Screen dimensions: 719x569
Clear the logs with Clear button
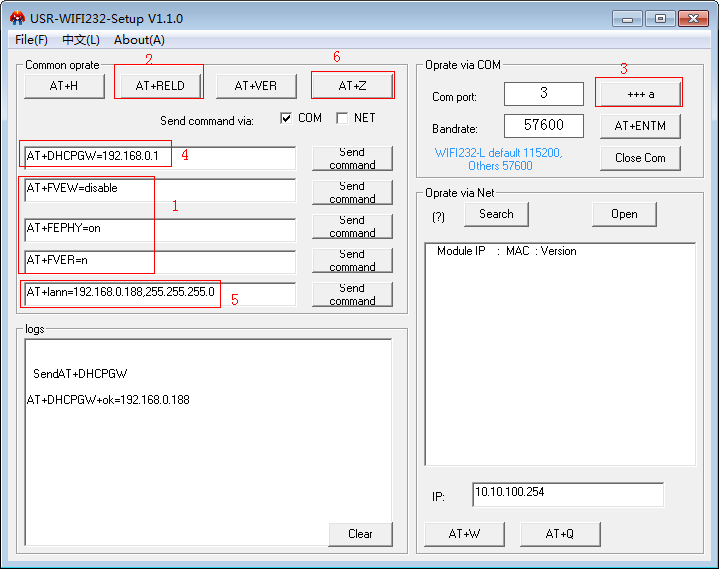360,534
